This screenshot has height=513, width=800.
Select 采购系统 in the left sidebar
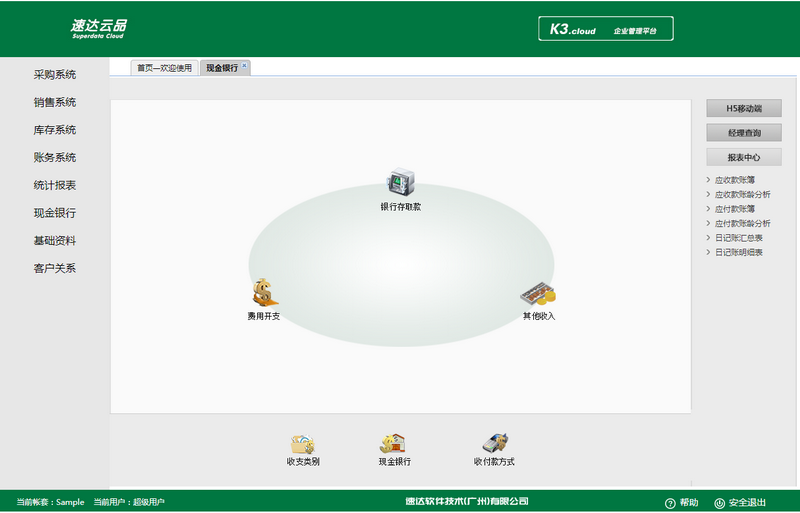click(x=55, y=75)
